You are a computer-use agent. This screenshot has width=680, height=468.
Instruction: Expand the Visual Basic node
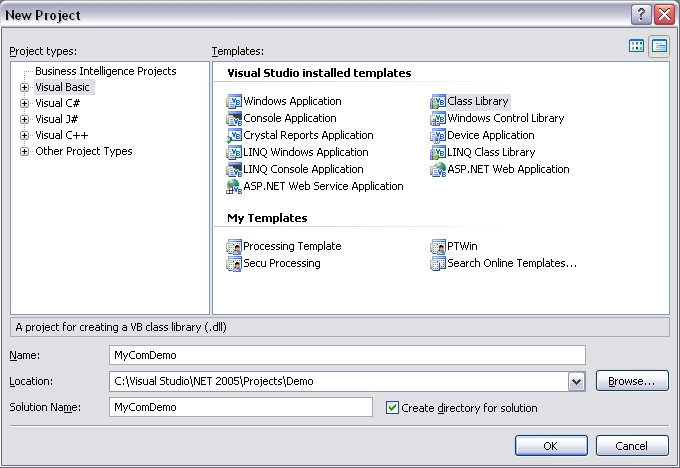pos(24,87)
